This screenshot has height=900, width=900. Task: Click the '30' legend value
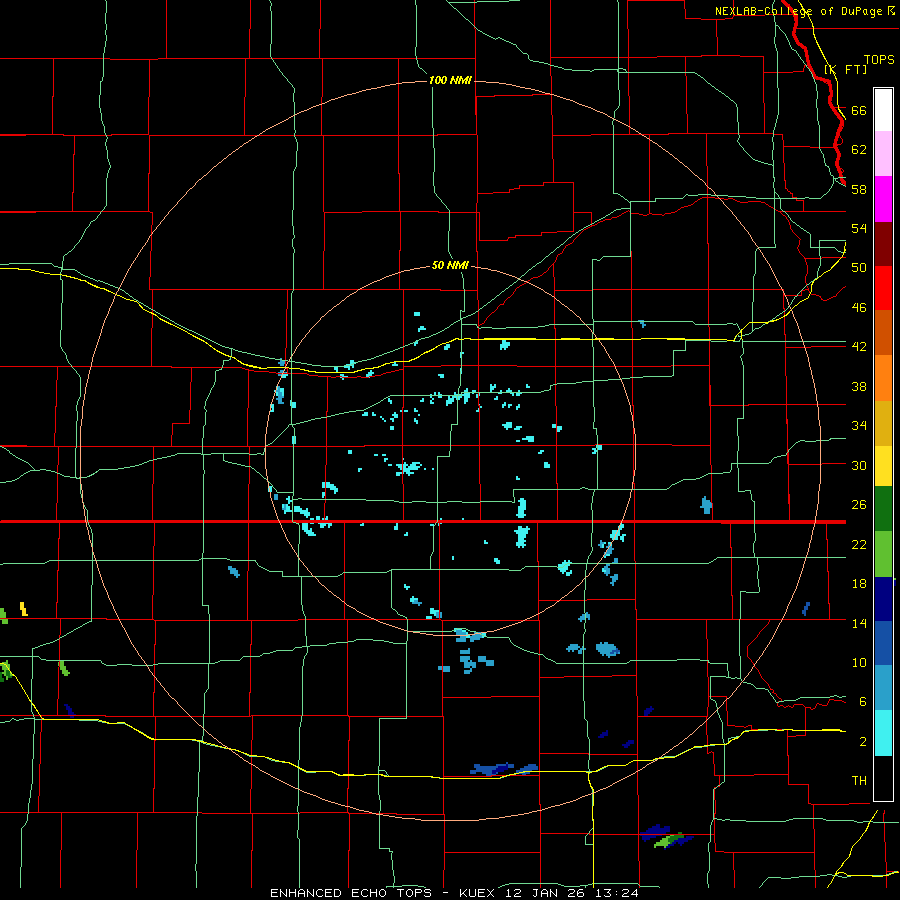pos(859,465)
